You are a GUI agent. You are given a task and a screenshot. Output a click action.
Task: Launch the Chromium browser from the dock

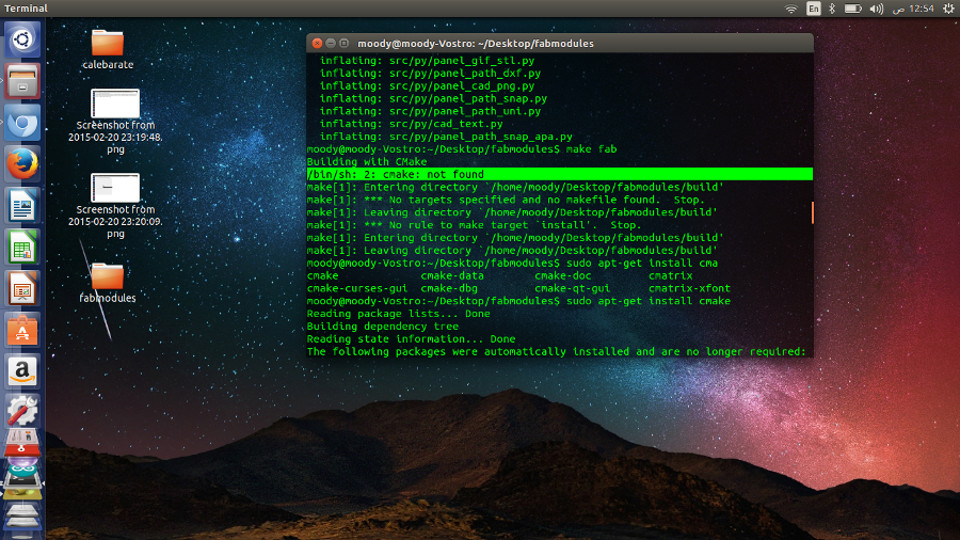[x=22, y=122]
